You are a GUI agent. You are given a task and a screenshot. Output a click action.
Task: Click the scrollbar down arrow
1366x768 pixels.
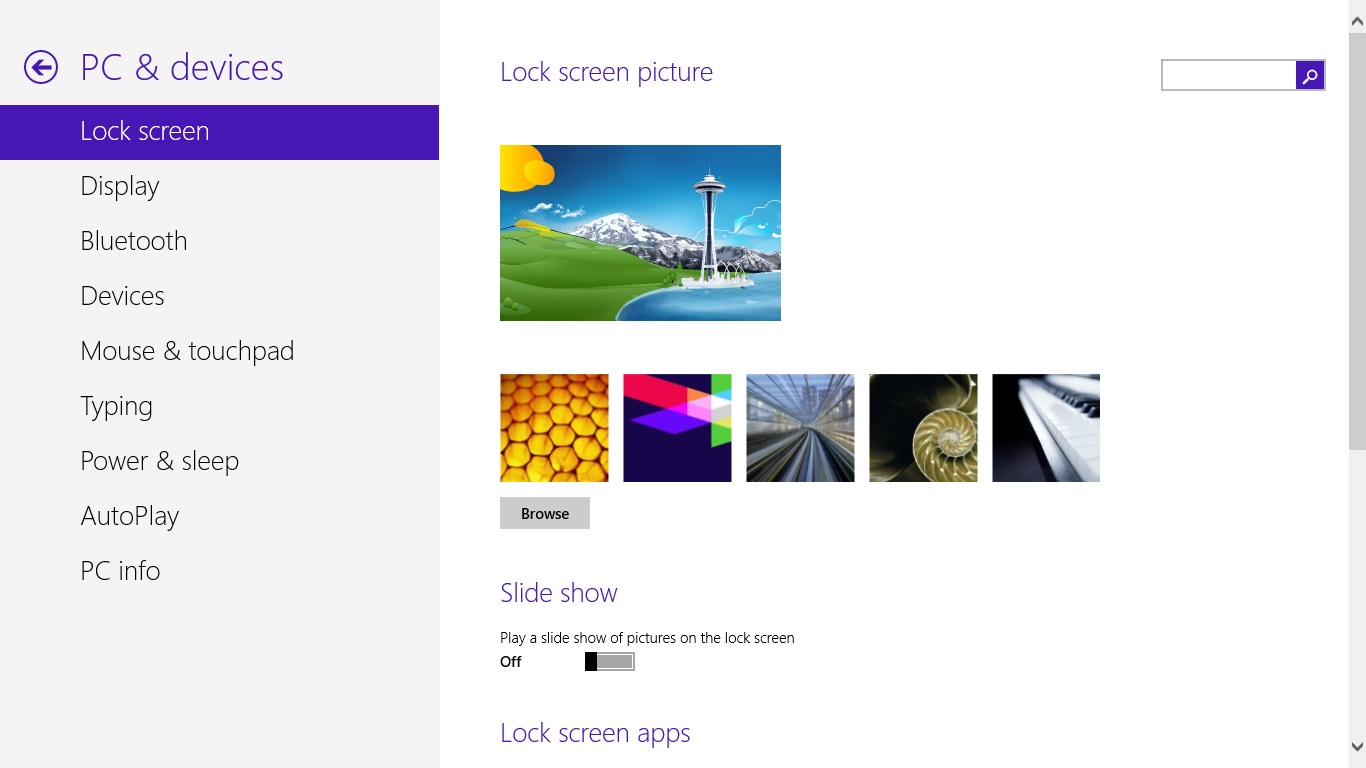point(1357,746)
